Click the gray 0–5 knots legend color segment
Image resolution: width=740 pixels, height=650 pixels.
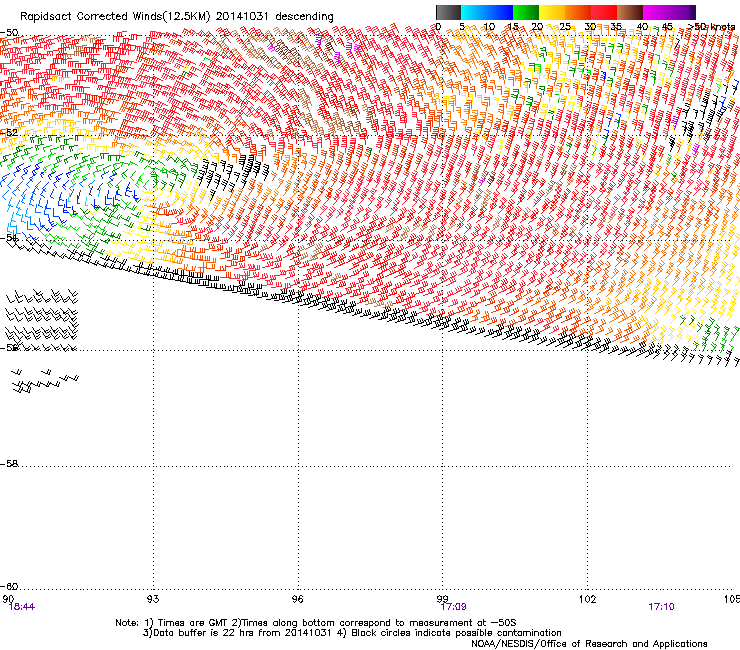[x=448, y=12]
